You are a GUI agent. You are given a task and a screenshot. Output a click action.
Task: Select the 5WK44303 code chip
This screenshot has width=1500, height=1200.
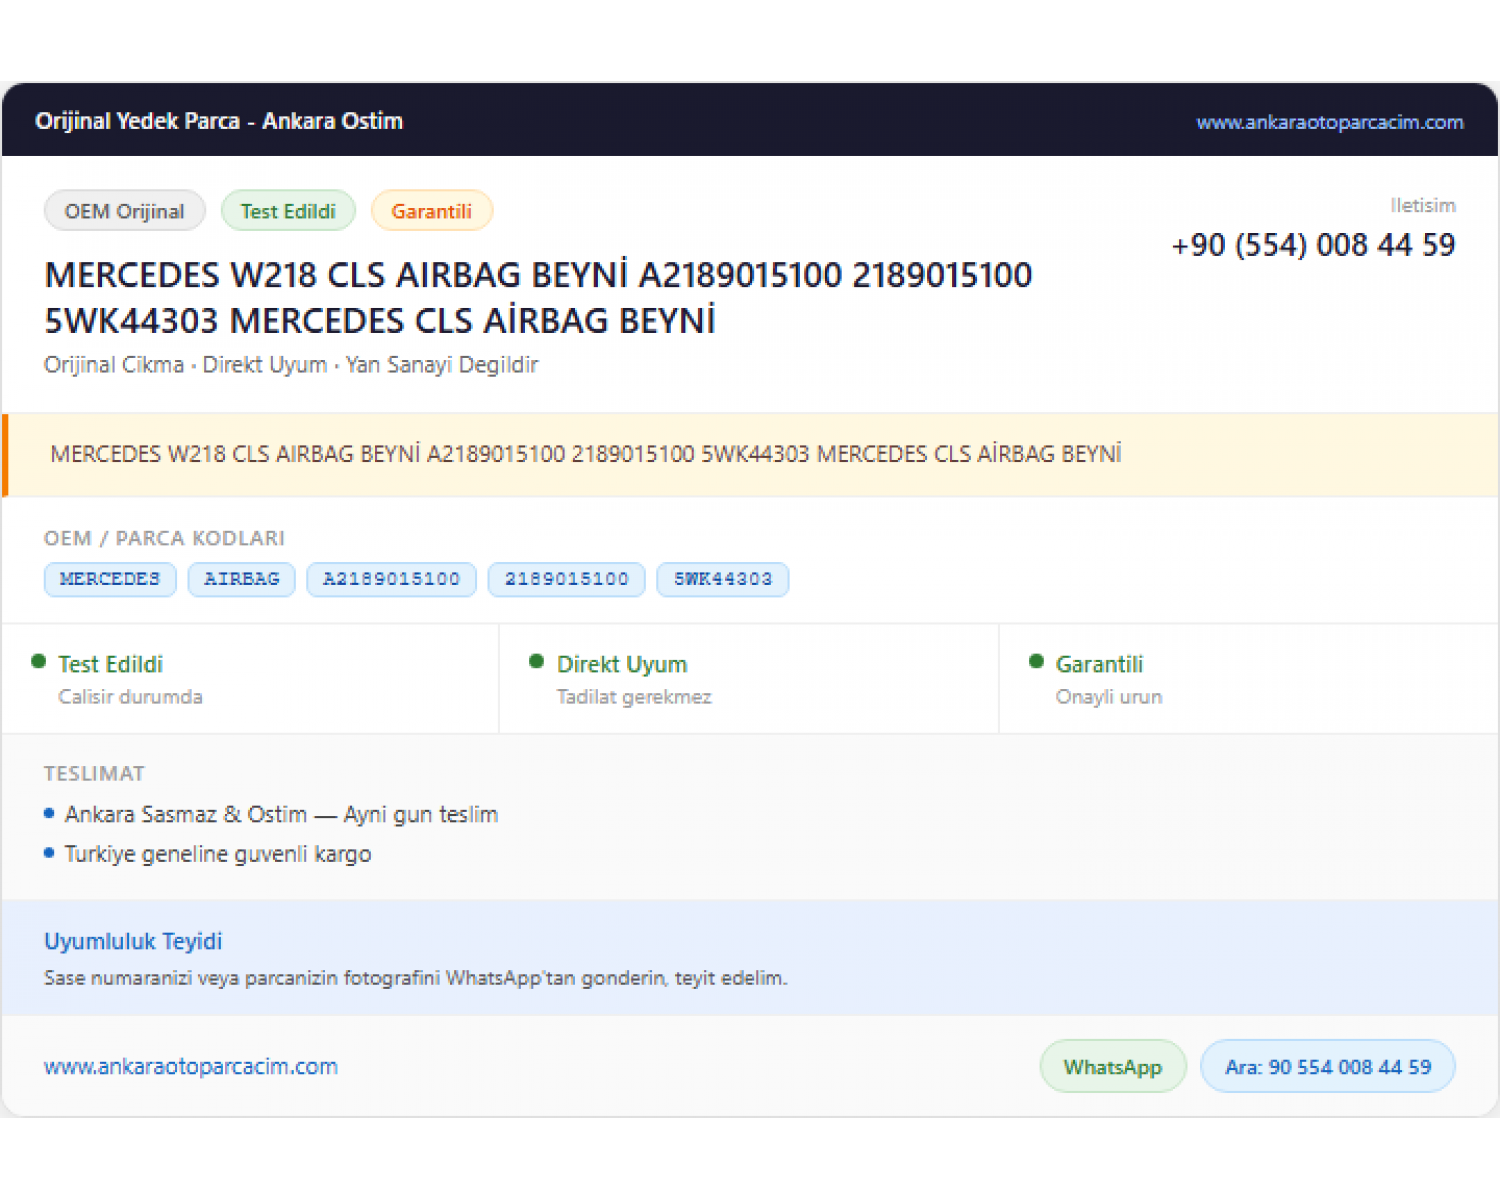coord(723,579)
